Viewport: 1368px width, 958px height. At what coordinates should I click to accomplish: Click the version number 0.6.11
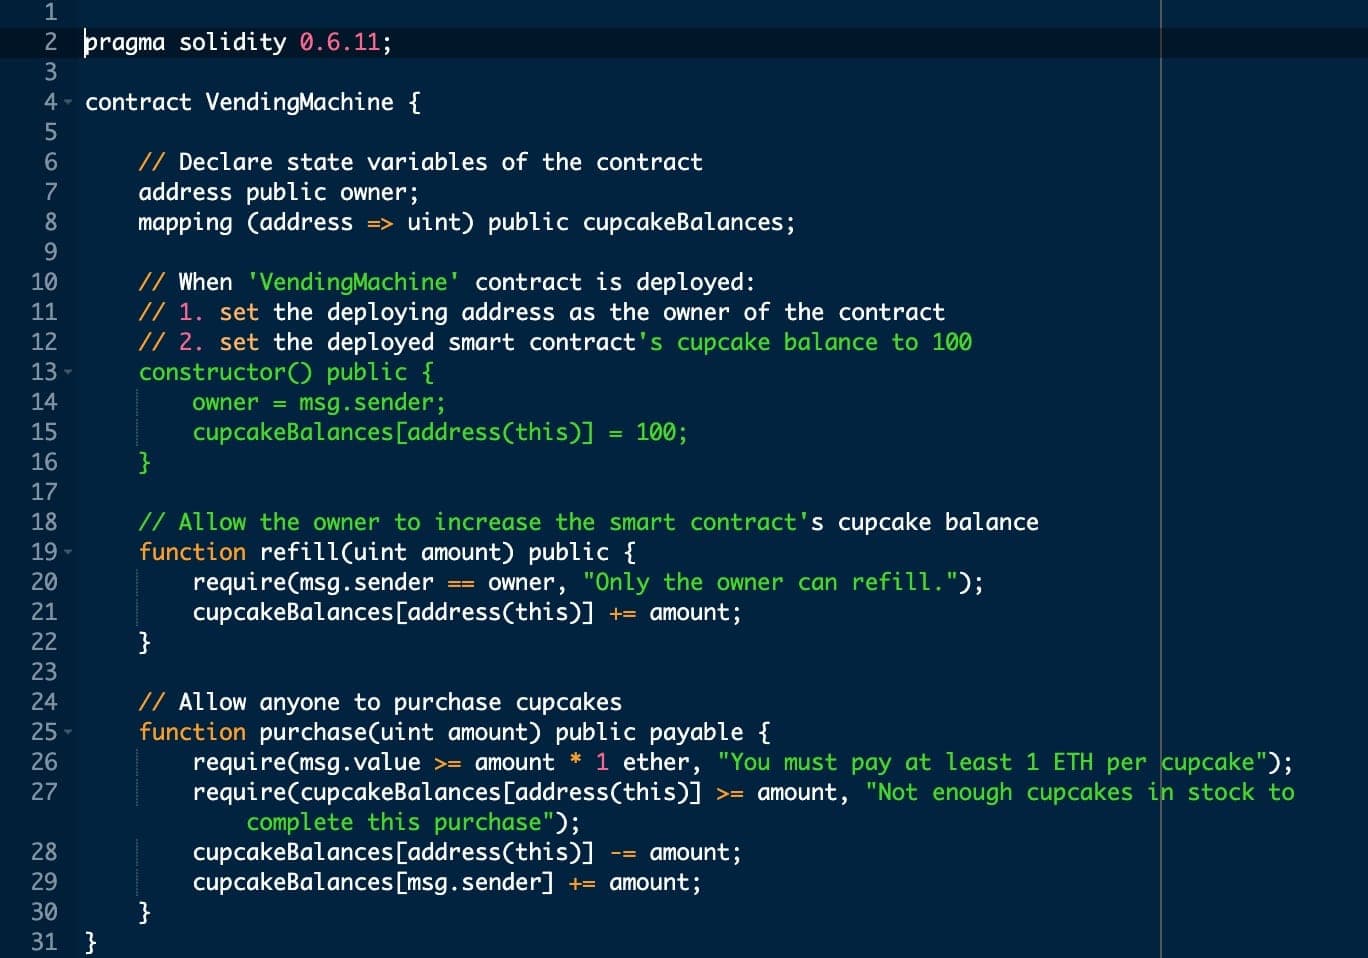point(340,41)
